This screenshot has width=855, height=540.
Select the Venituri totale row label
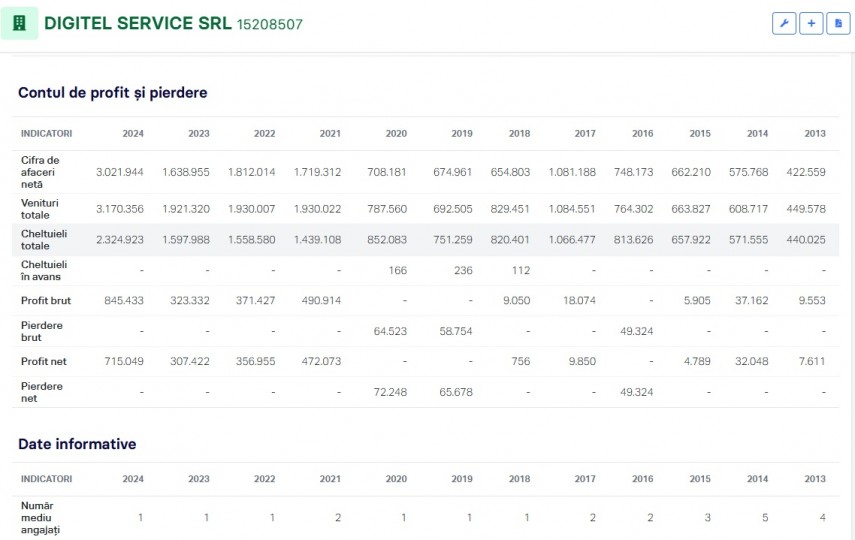point(40,209)
